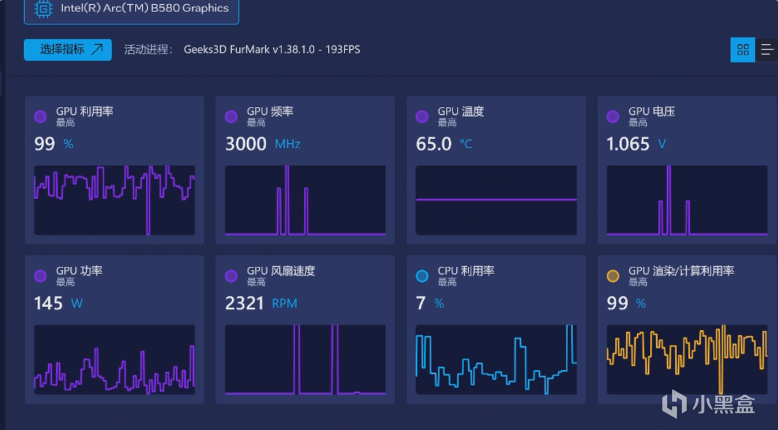Toggle the purple dot beside GPU 频率
The image size is (778, 430).
(x=231, y=117)
